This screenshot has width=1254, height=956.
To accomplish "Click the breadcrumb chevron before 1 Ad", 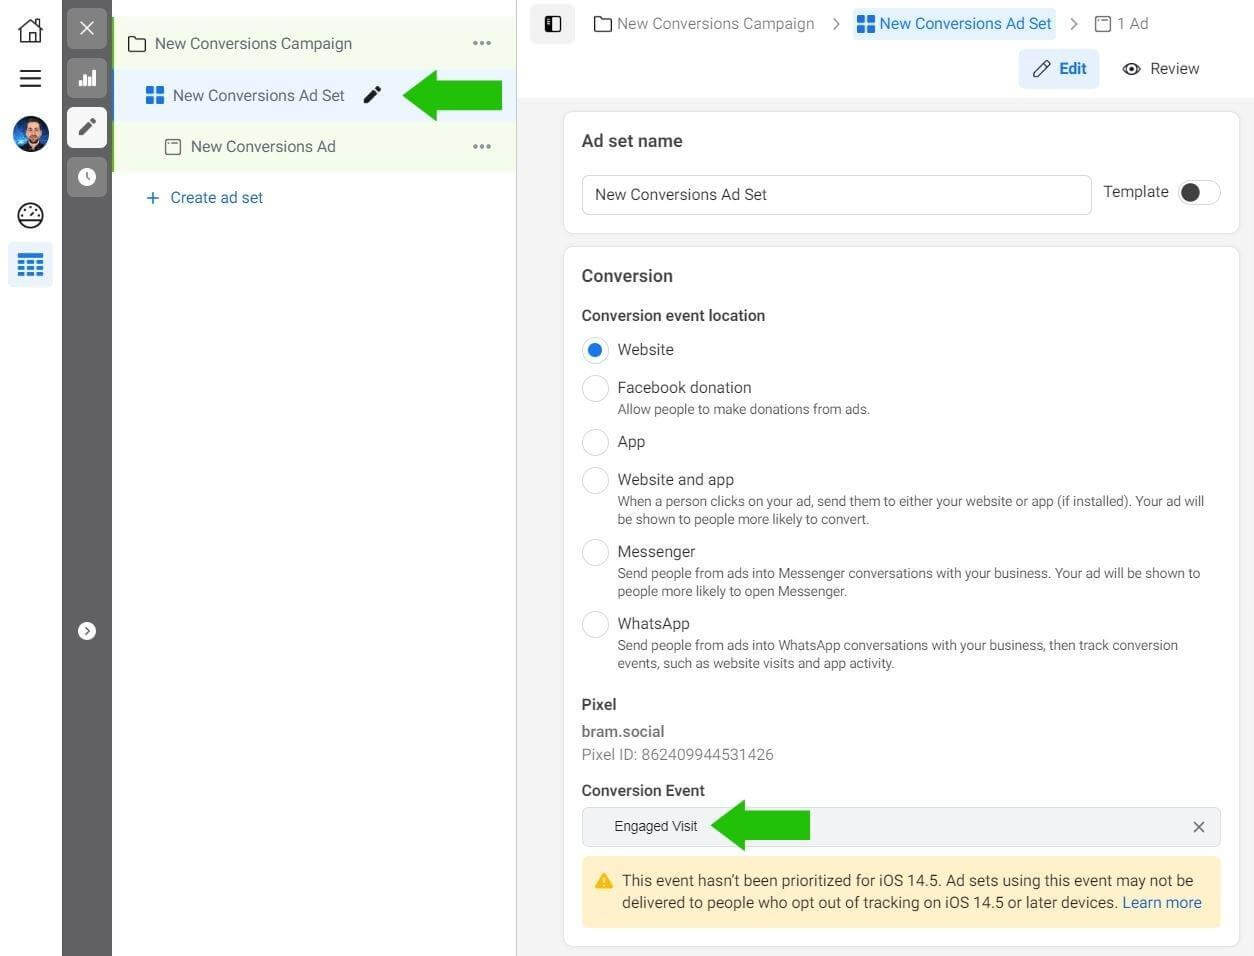I will 1074,24.
